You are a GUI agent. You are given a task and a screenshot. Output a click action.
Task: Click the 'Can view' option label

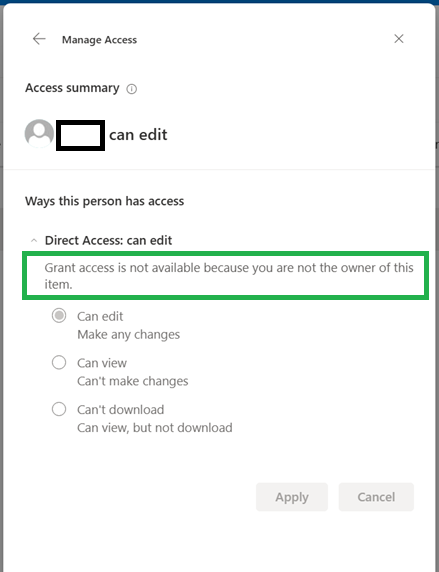(102, 363)
